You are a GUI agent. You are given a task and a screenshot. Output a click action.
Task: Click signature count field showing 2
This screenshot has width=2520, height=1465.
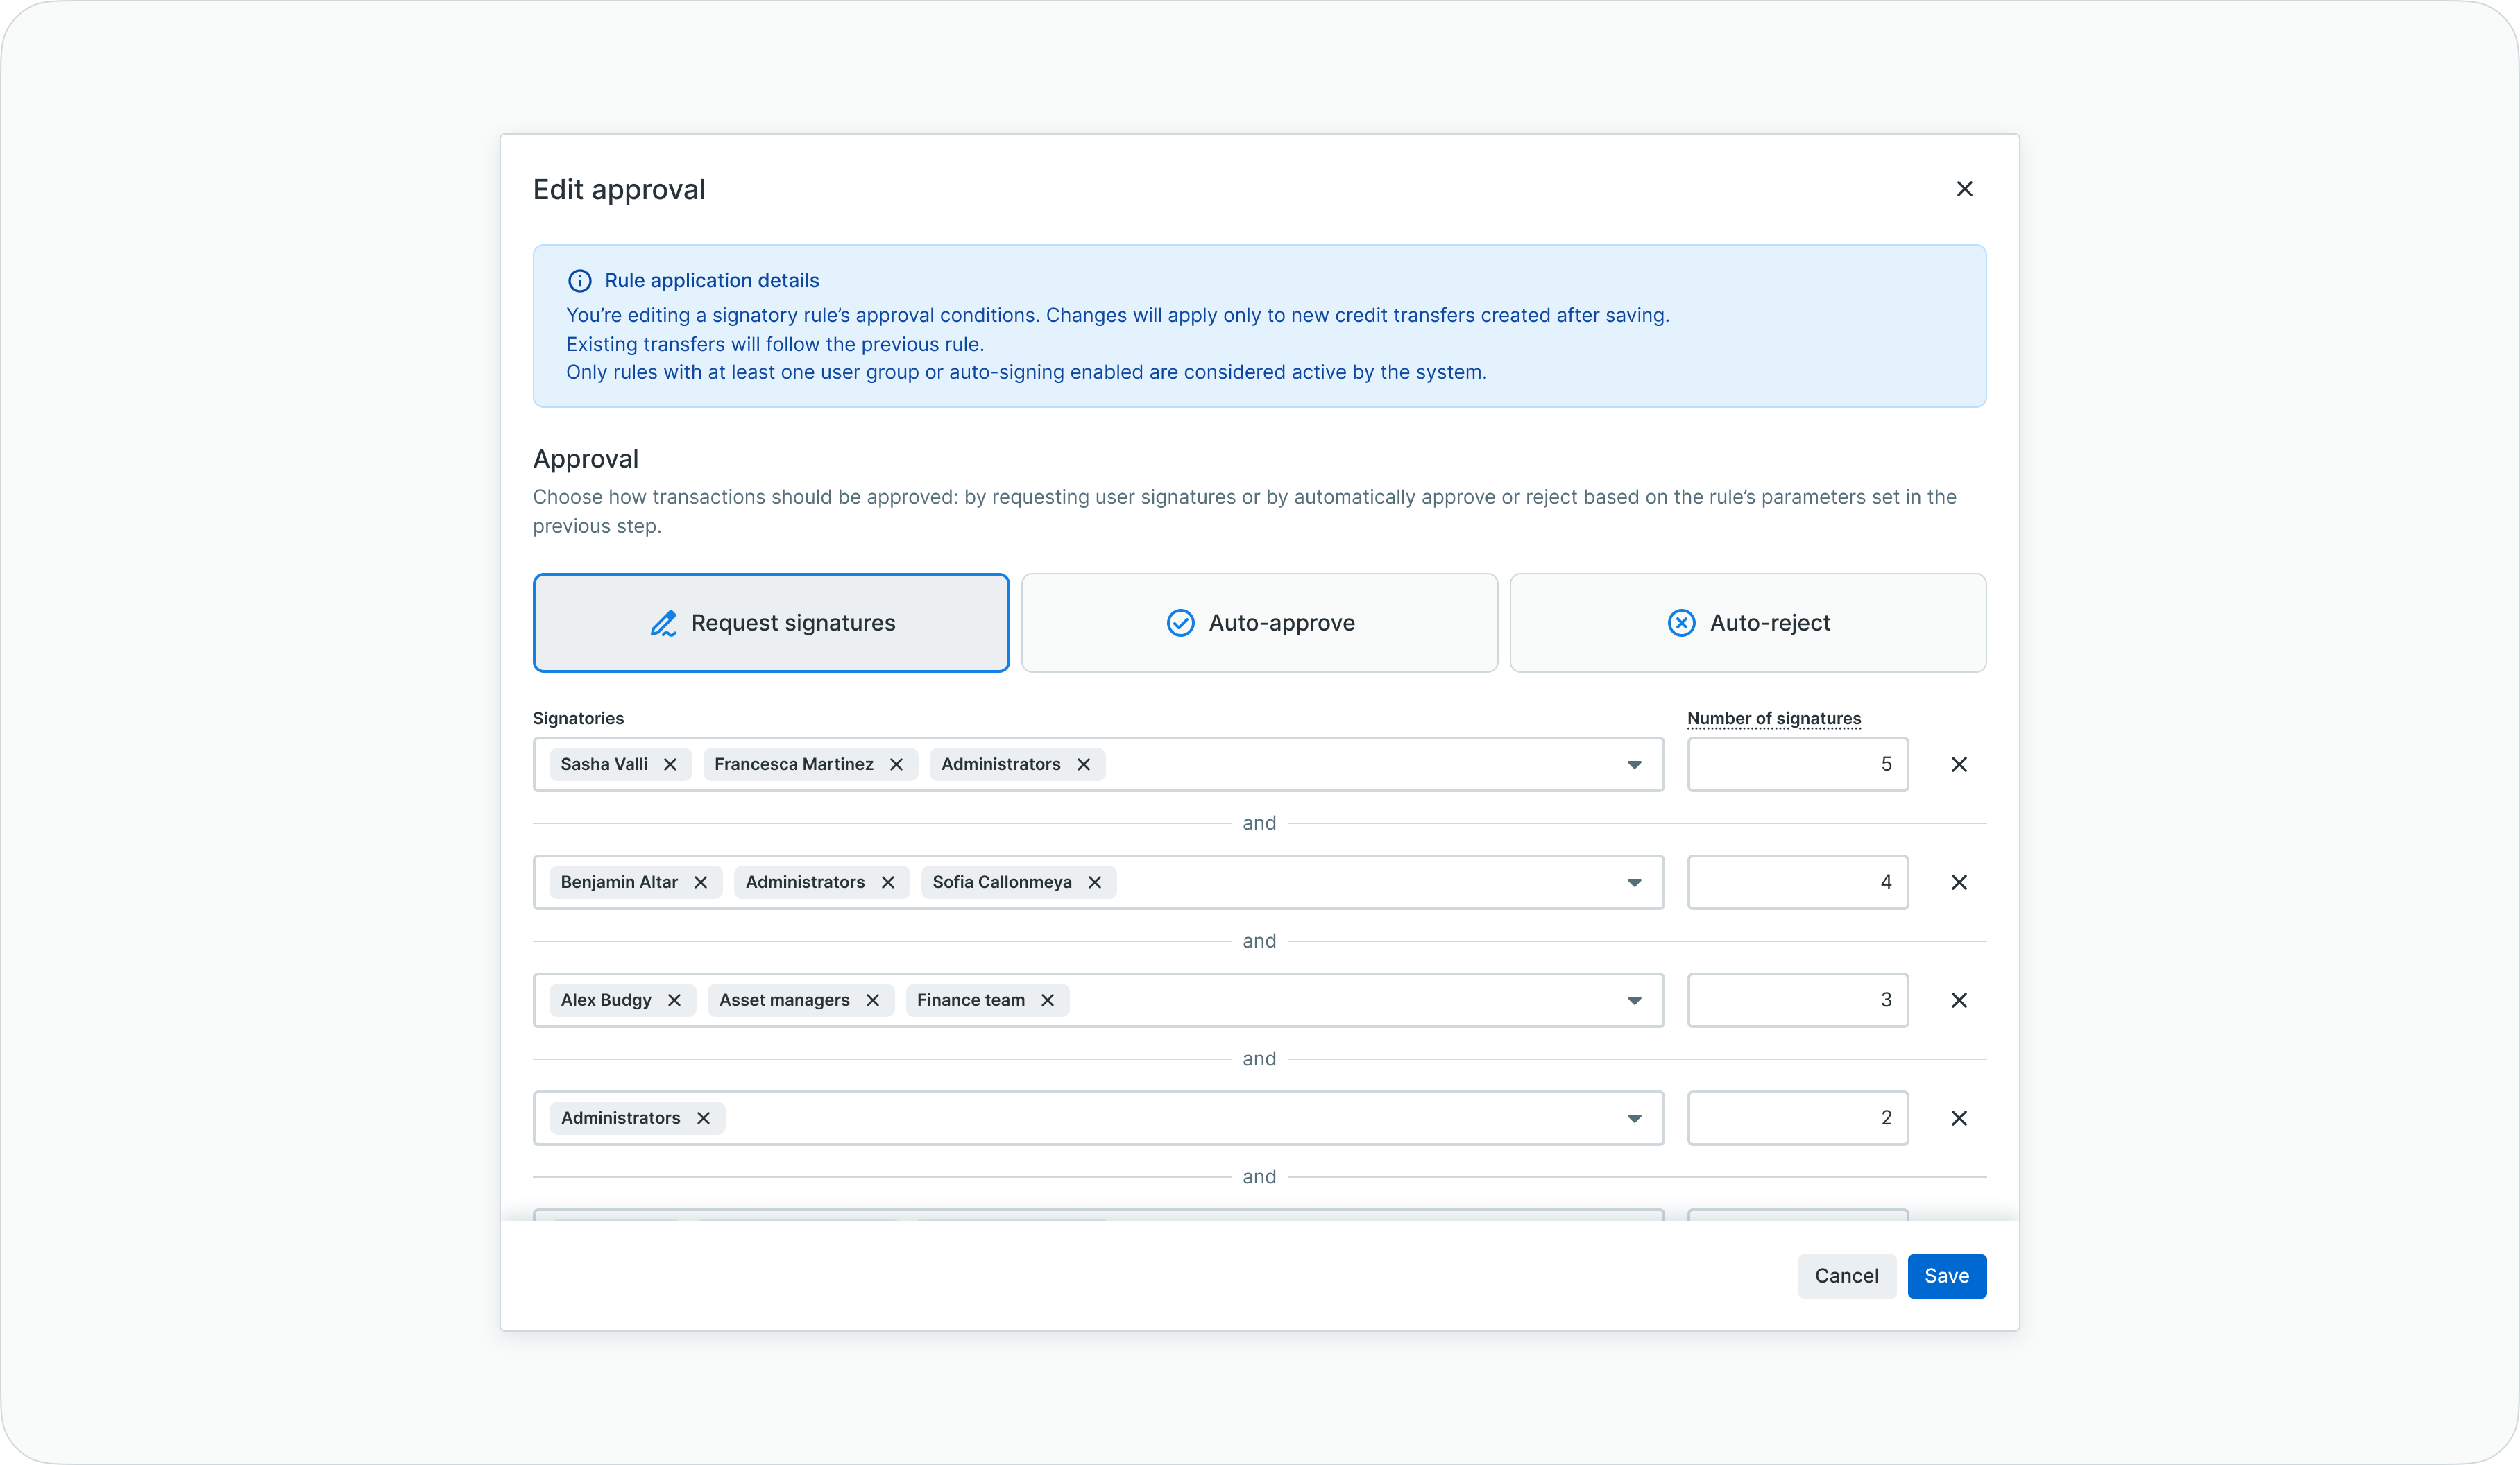pyautogui.click(x=1797, y=1118)
